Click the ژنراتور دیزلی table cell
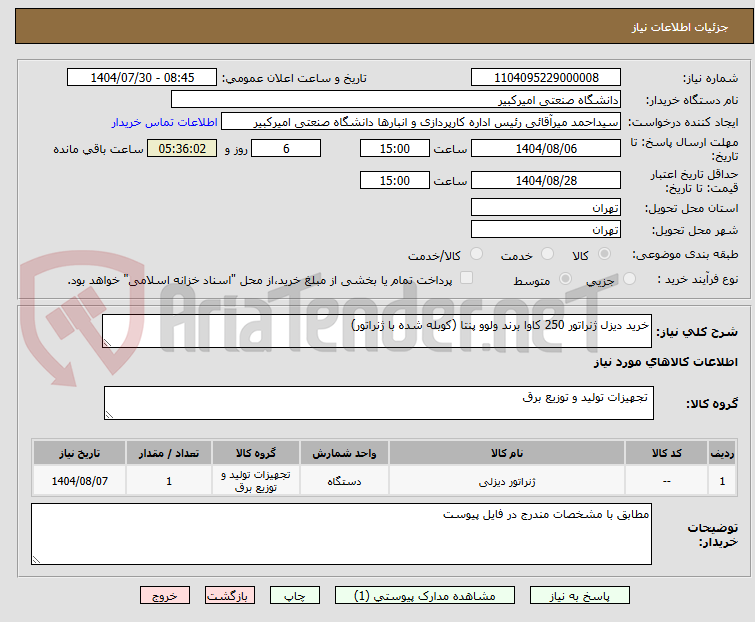Image resolution: width=755 pixels, height=622 pixels. click(x=507, y=481)
